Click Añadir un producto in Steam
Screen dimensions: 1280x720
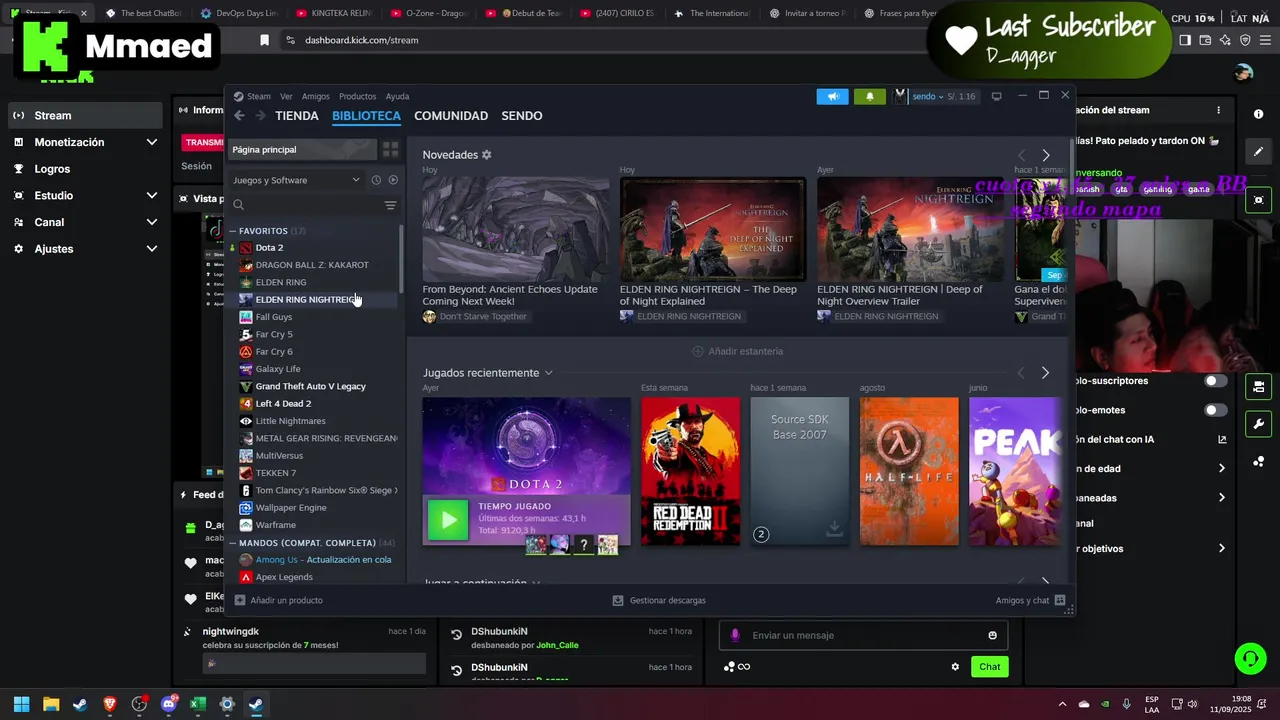click(x=278, y=600)
